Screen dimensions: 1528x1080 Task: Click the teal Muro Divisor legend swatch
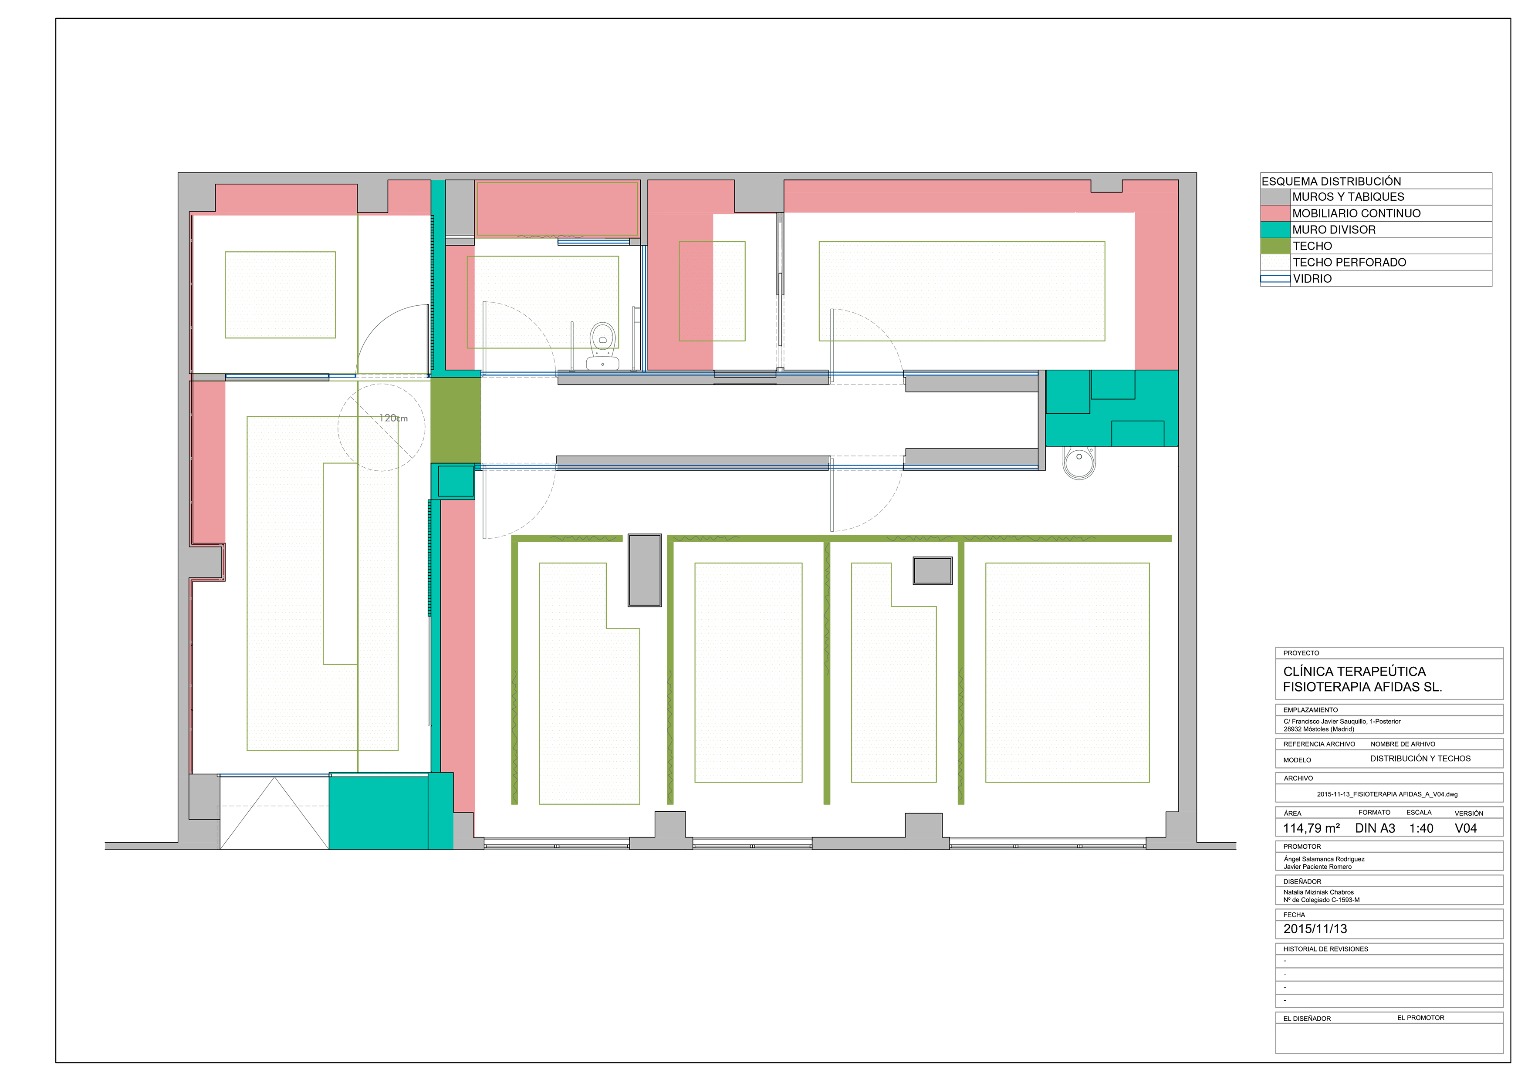1275,230
